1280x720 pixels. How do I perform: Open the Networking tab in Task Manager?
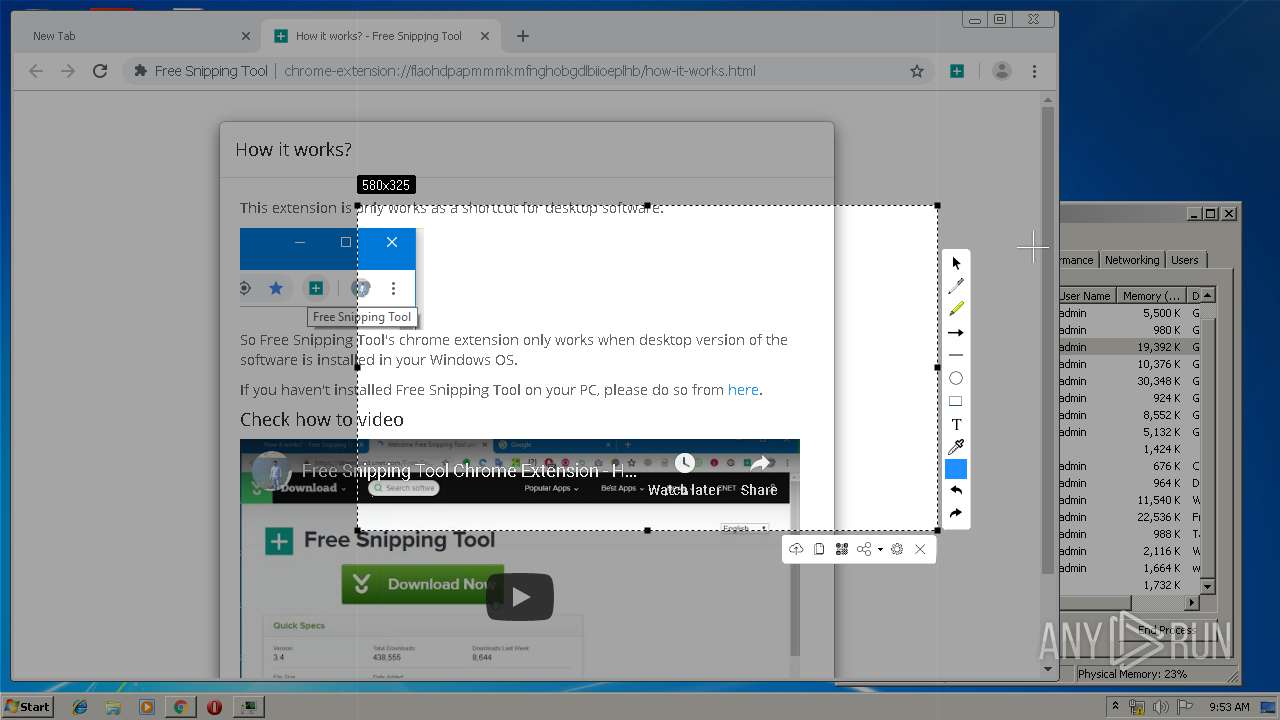[x=1132, y=260]
